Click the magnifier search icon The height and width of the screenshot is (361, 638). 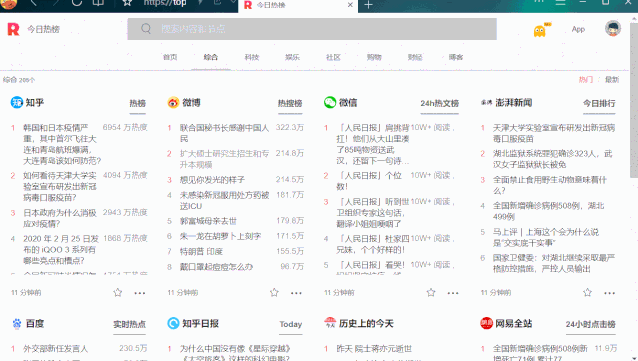146,29
